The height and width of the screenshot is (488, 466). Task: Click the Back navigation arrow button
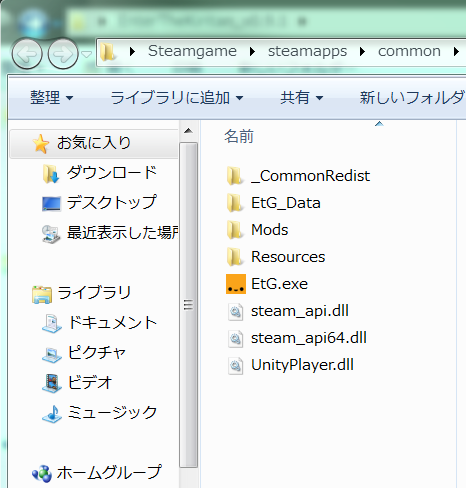pyautogui.click(x=27, y=54)
